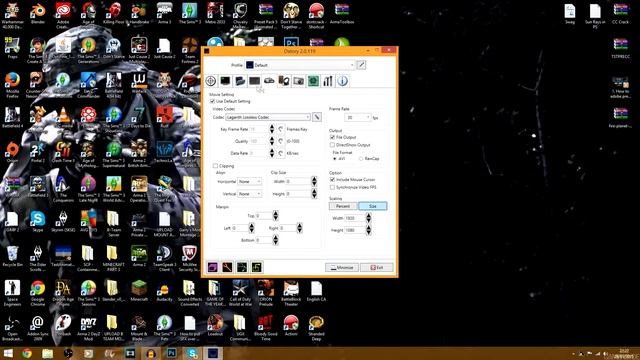The width and height of the screenshot is (640, 360).
Task: Select the RawCap file format radio
Action: click(361, 159)
